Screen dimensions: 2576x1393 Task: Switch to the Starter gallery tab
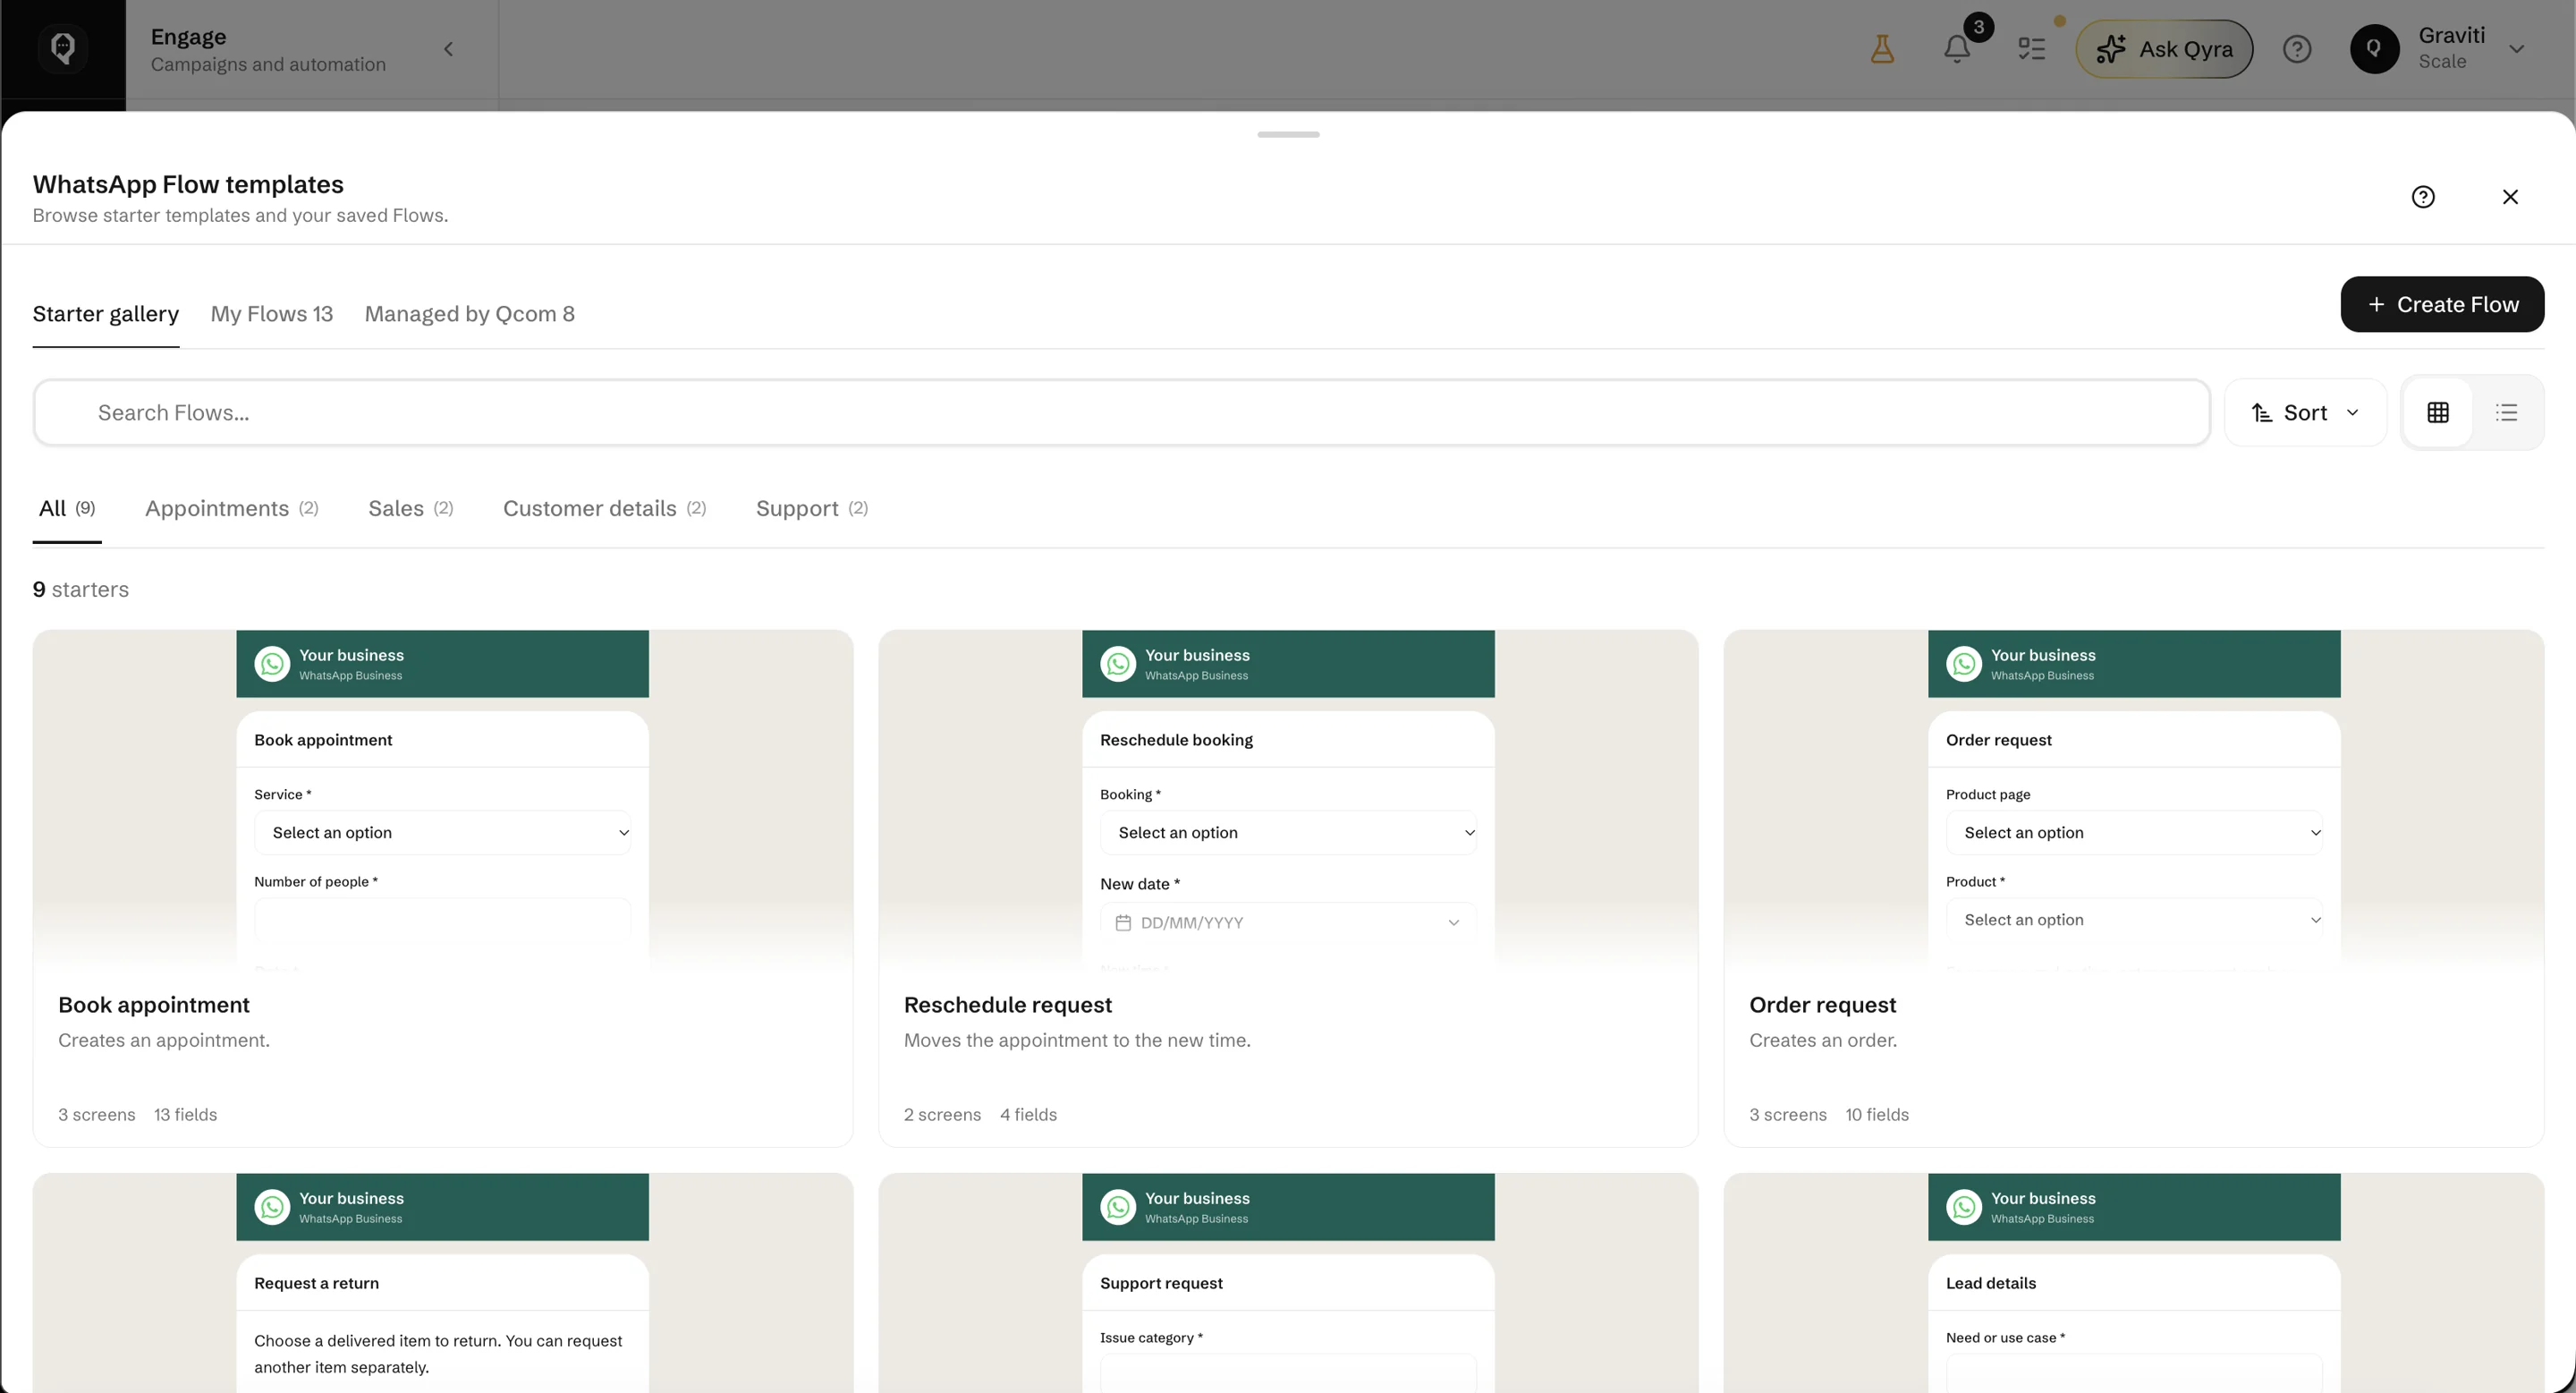[x=106, y=314]
